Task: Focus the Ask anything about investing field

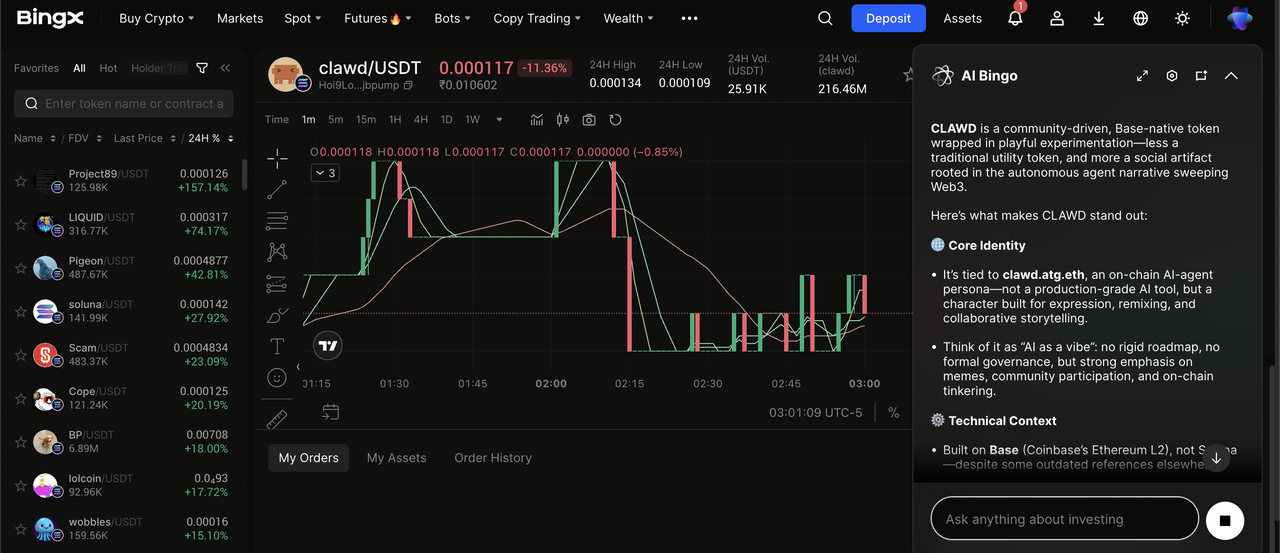Action: point(1064,519)
